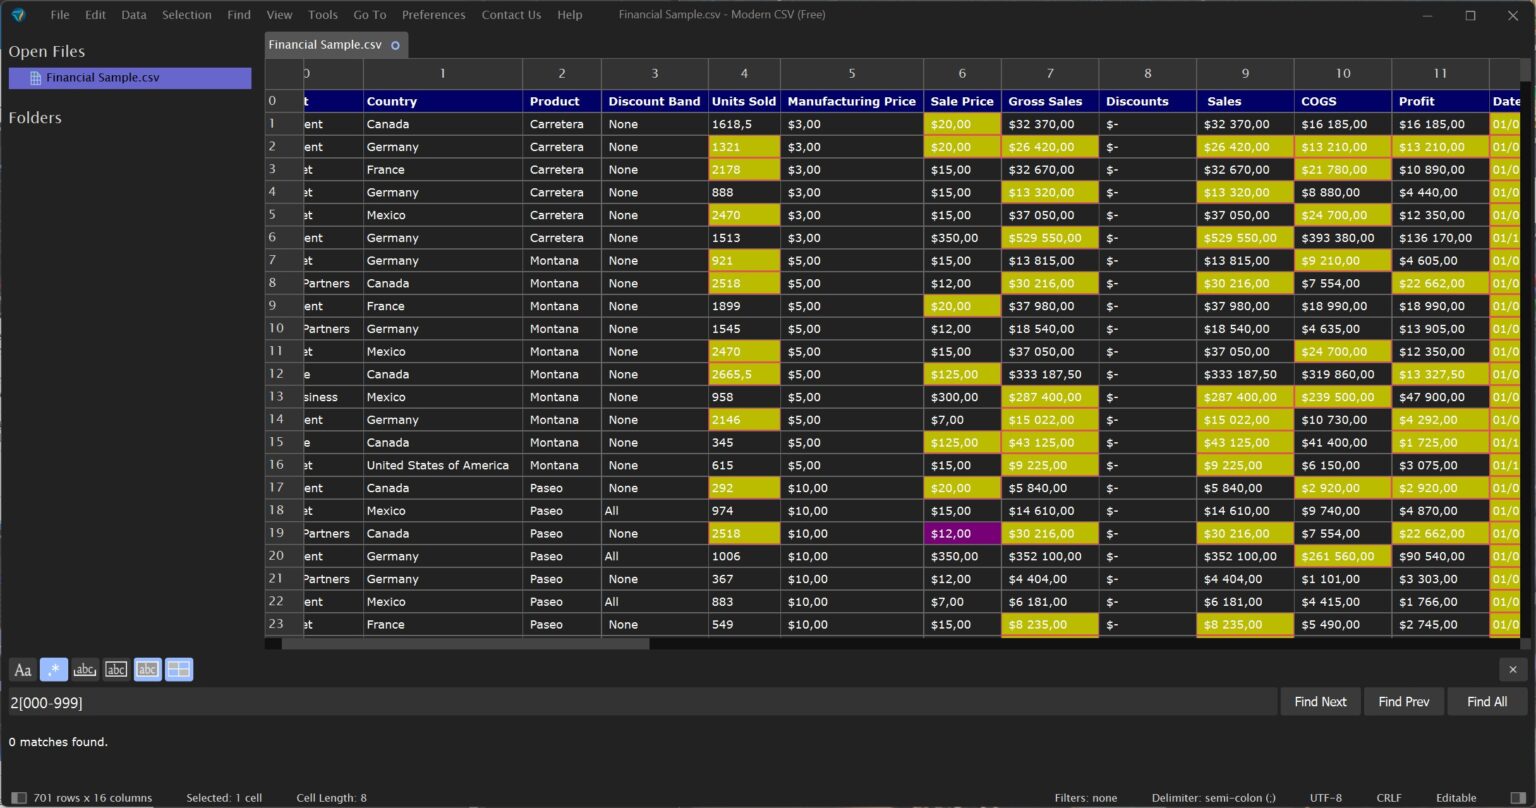
Task: Toggle case-sensitive search (Aa) option
Action: (22, 670)
